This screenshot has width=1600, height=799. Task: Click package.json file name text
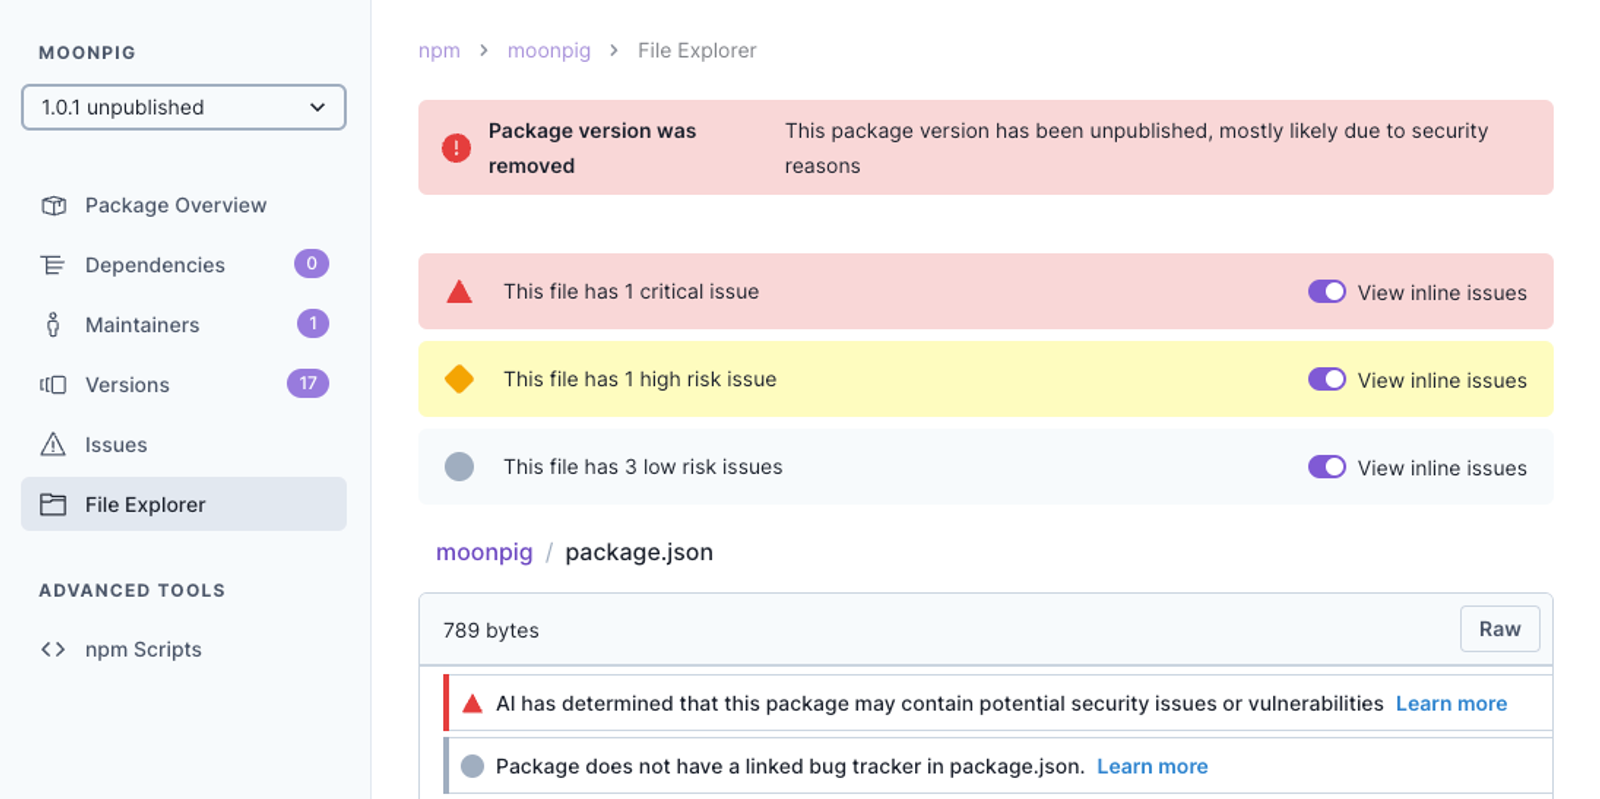pos(639,552)
